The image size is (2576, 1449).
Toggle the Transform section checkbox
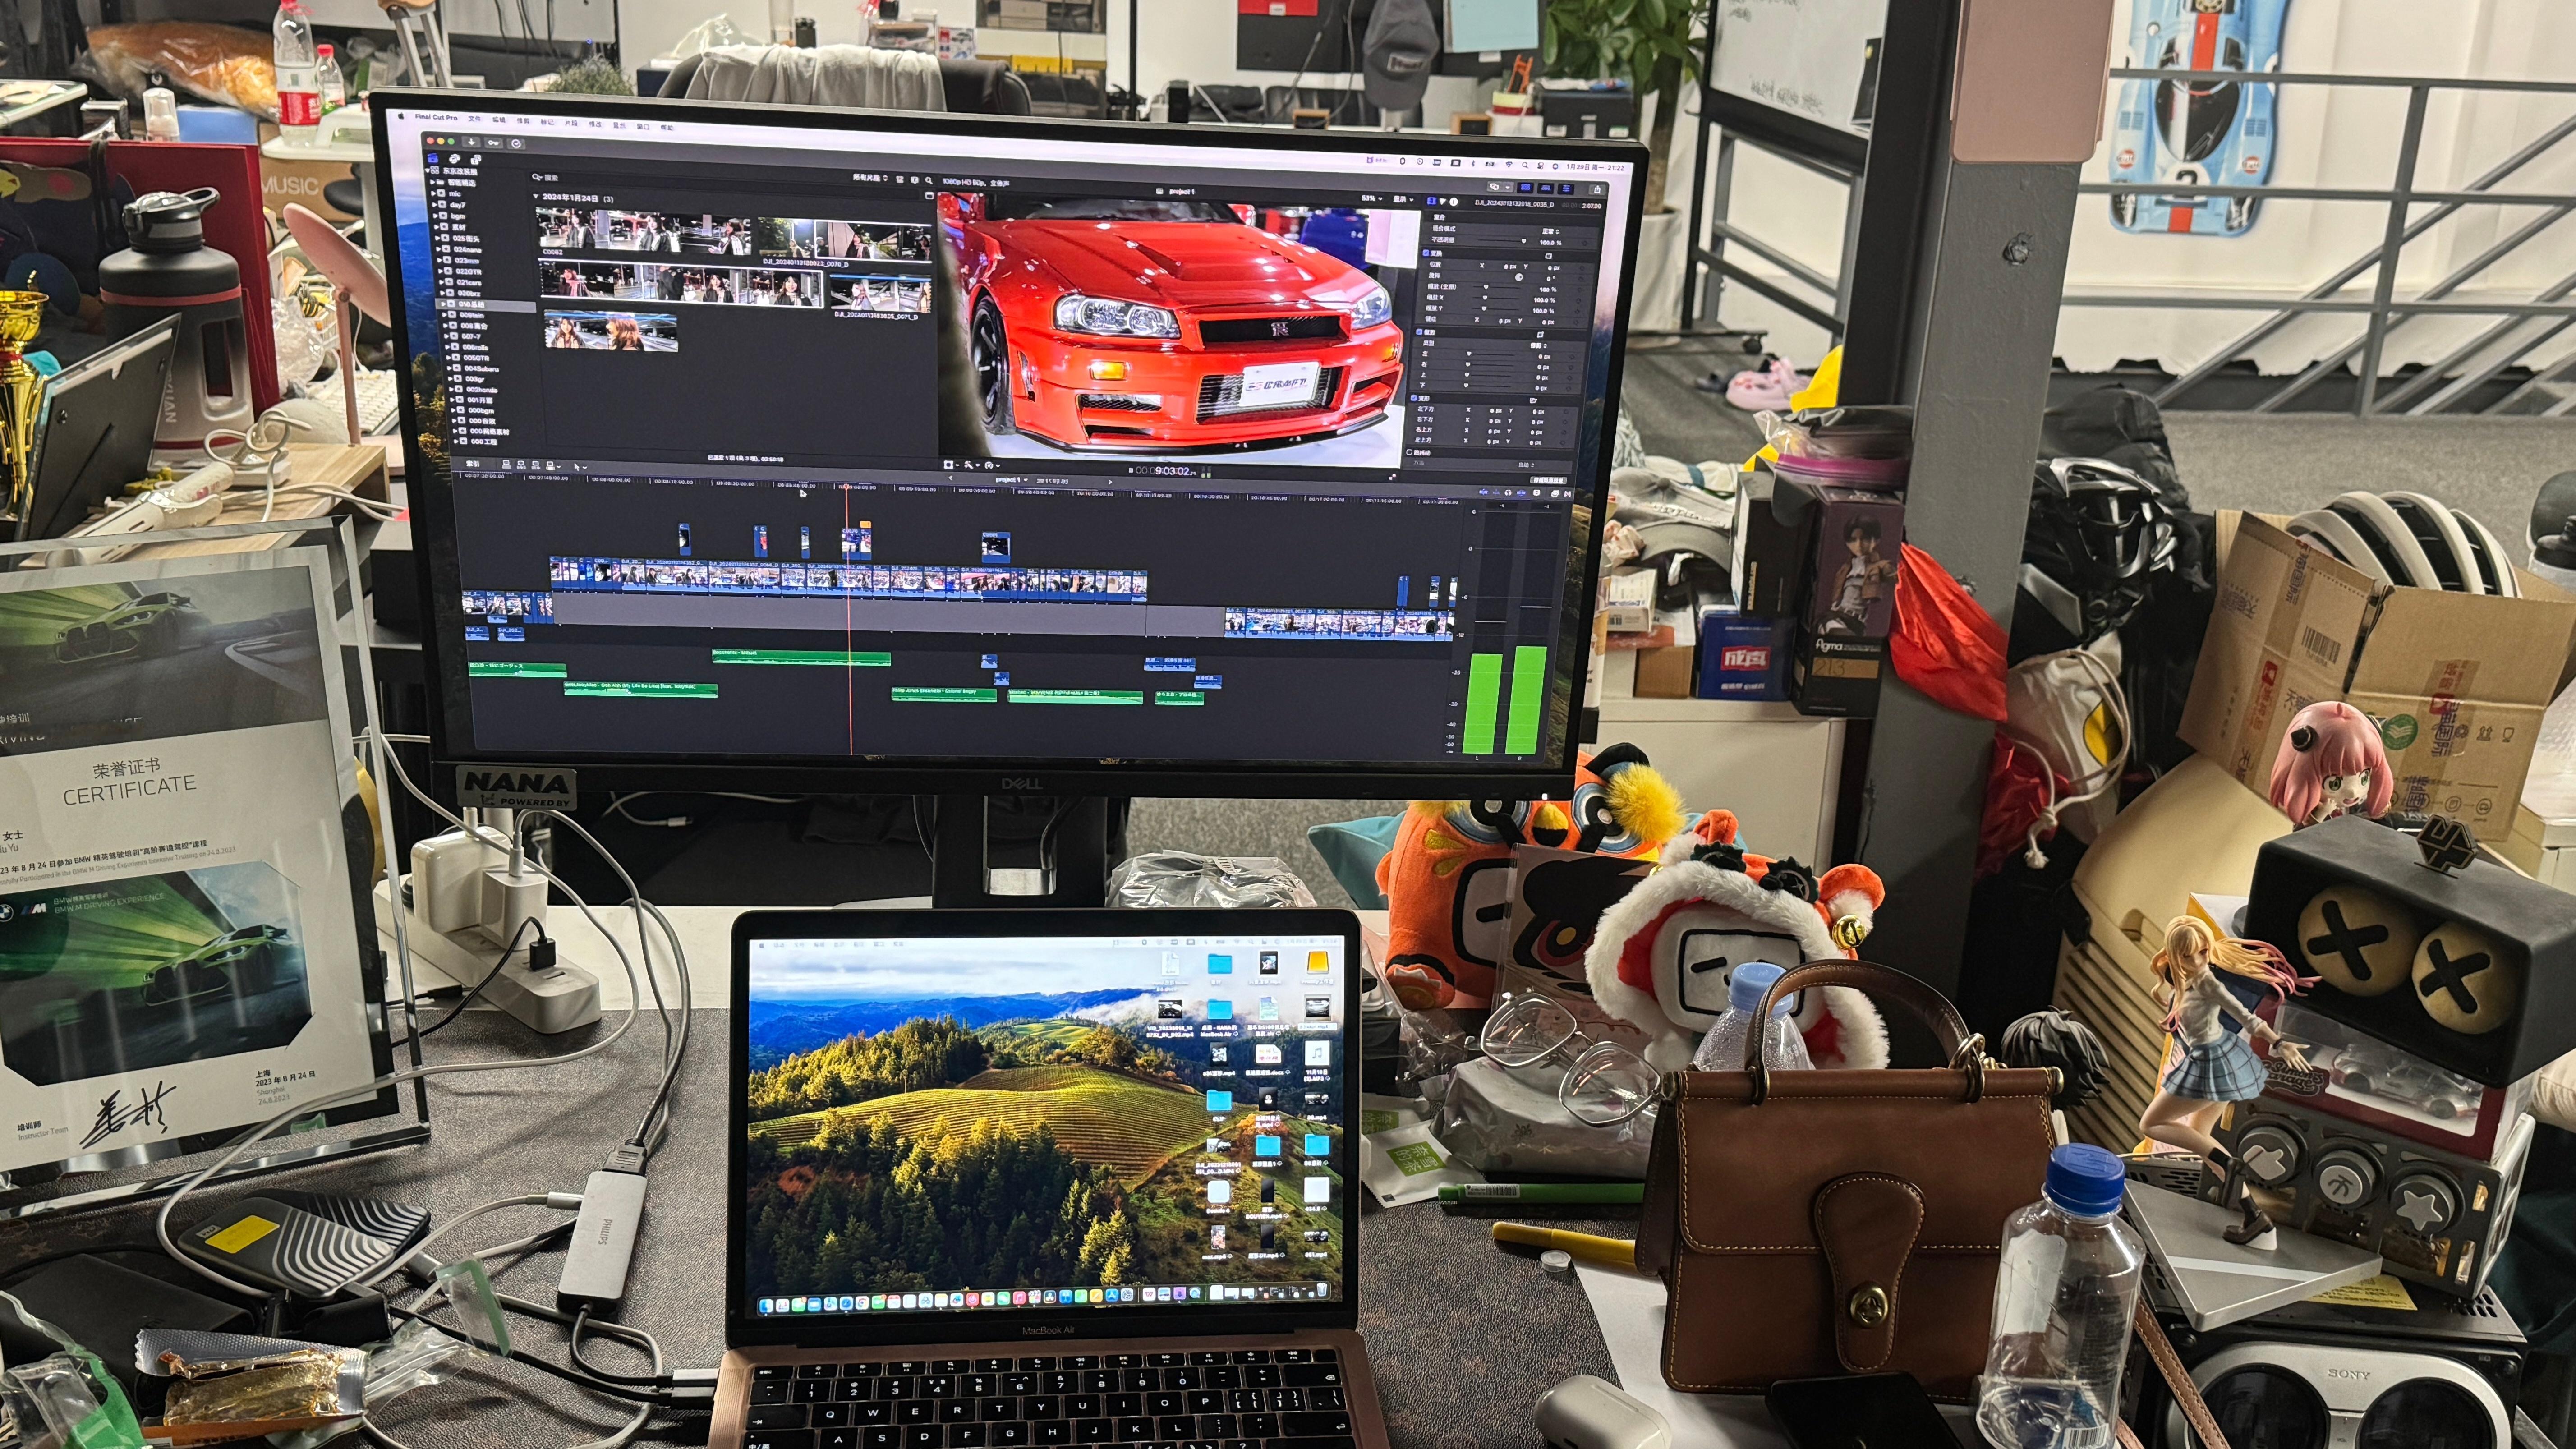[1426, 253]
